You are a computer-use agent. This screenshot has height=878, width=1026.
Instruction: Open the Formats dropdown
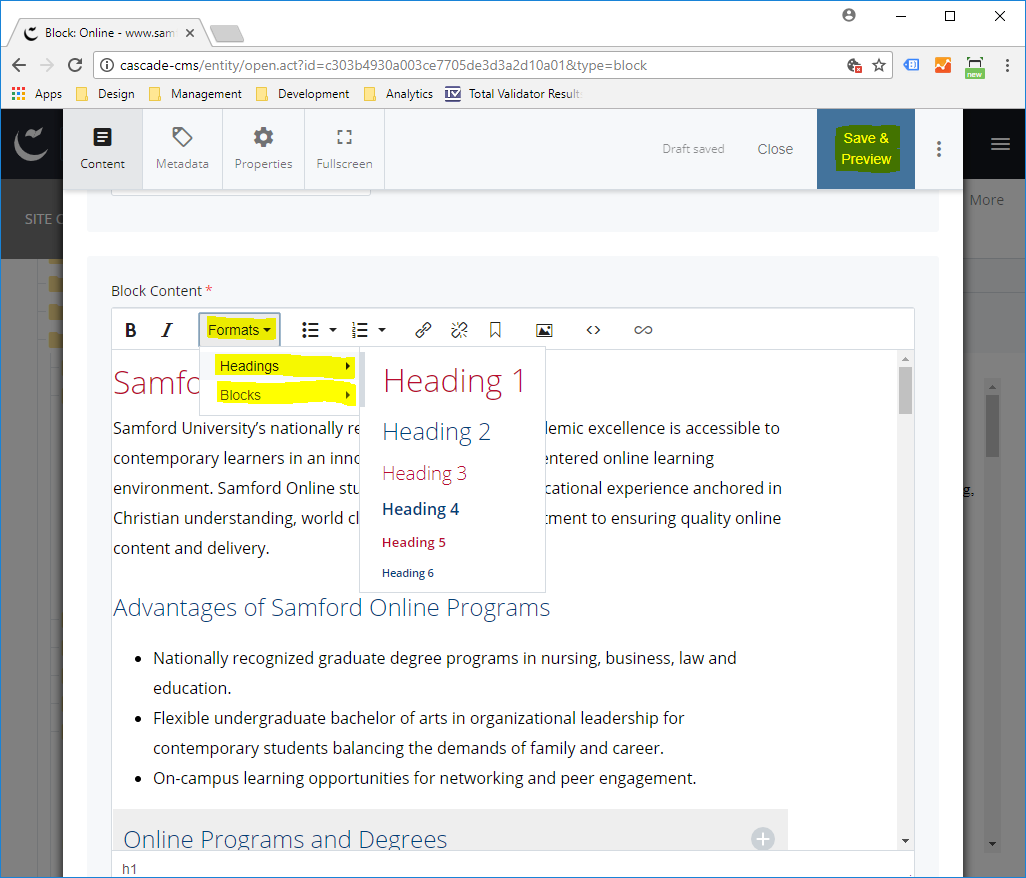tap(239, 330)
